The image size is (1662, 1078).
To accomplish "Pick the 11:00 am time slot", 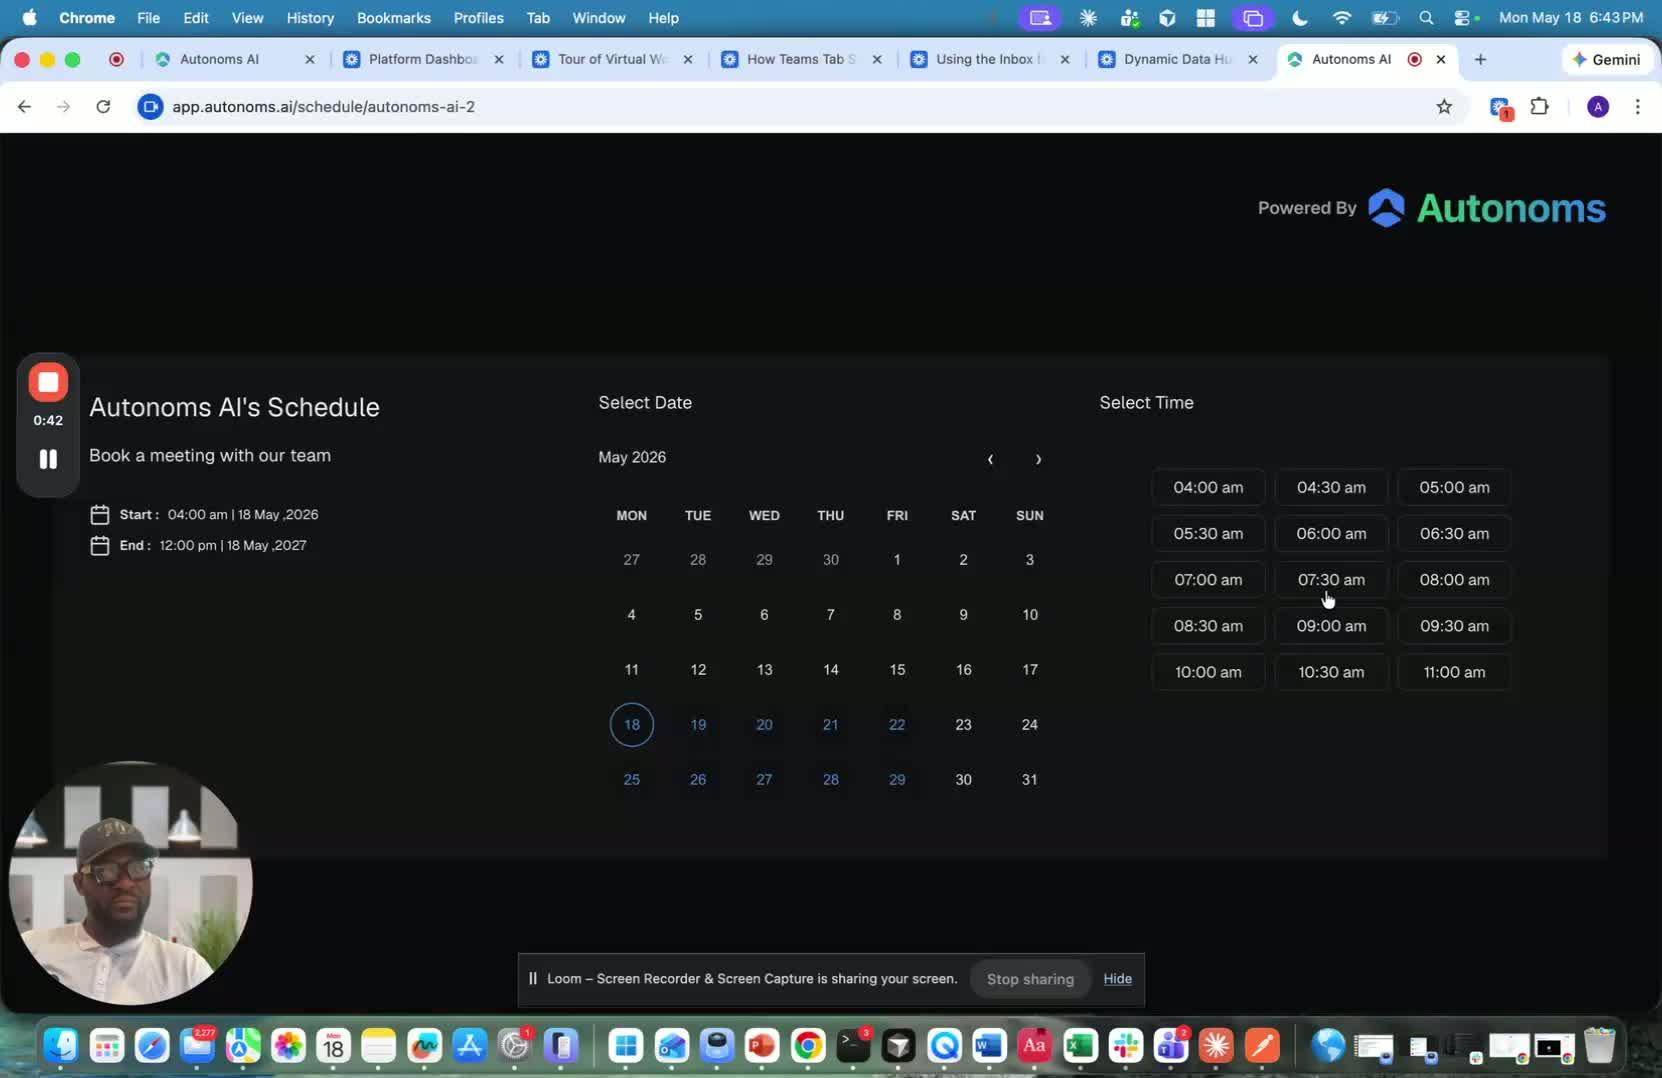I will [1454, 671].
